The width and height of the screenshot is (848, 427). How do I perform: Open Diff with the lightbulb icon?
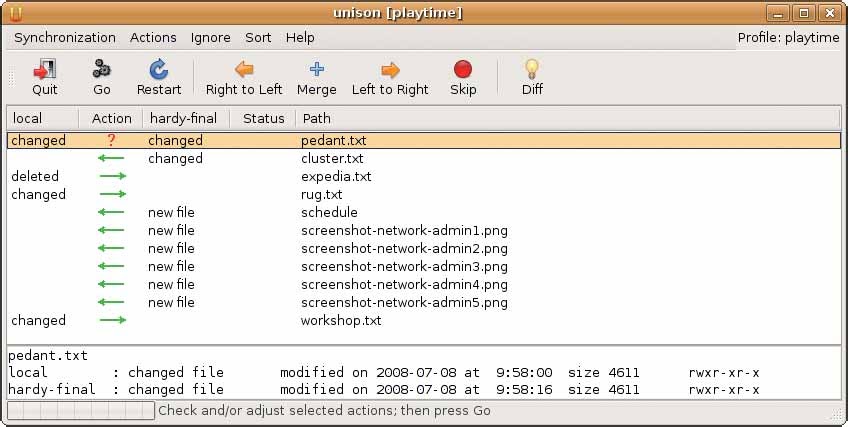pos(532,69)
